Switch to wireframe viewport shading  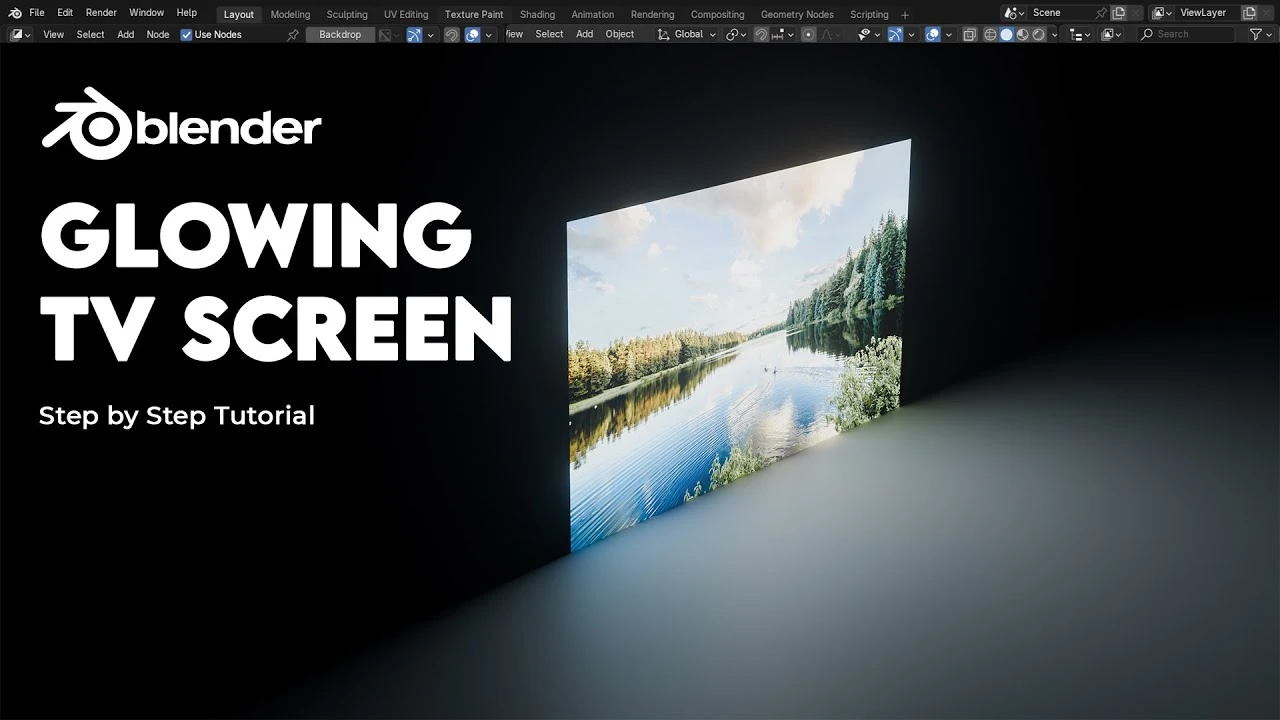[x=990, y=34]
